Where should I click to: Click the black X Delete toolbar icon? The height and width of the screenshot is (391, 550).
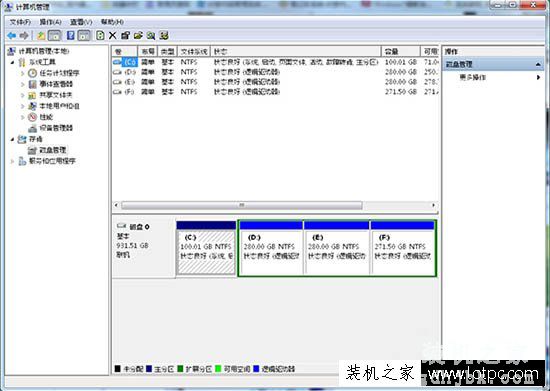[x=113, y=35]
